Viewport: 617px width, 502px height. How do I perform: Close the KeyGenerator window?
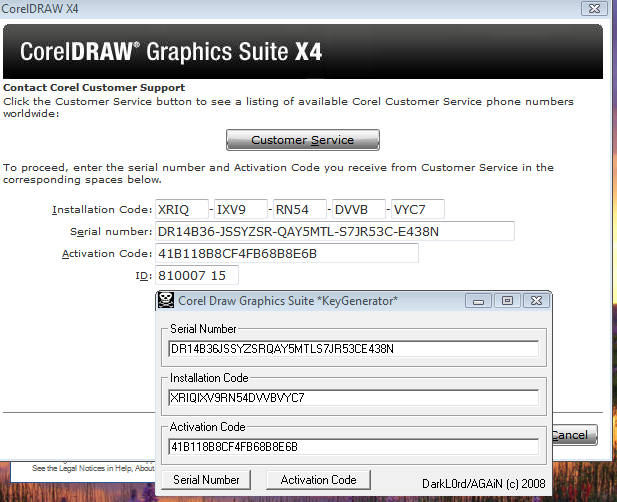[536, 301]
